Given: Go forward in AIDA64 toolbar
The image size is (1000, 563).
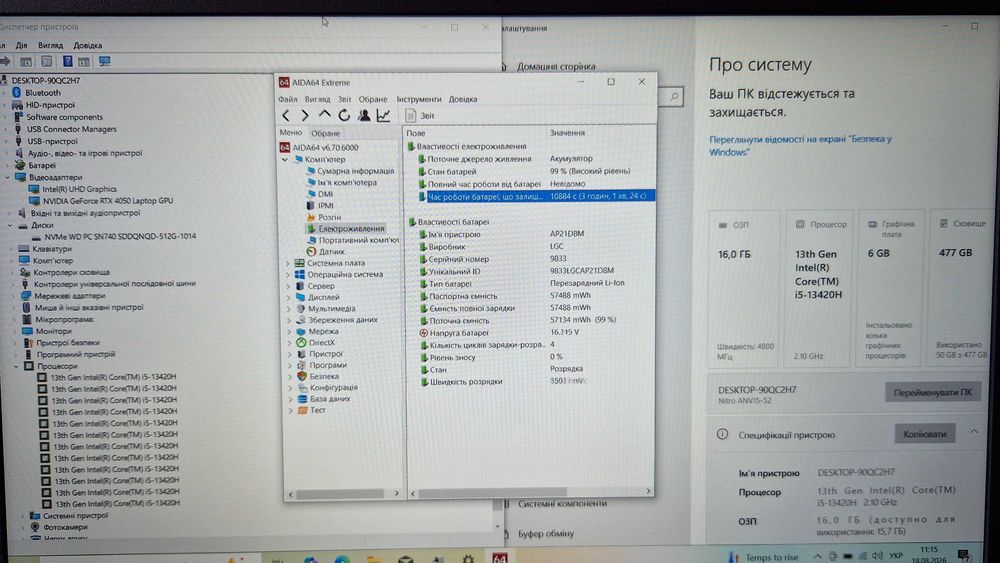Looking at the screenshot, I should (x=305, y=115).
